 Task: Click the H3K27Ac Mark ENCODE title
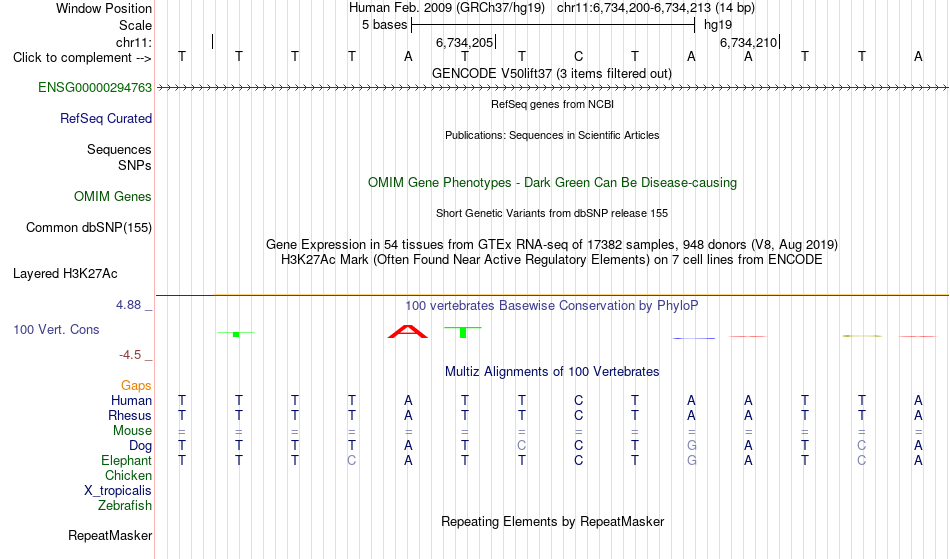pyautogui.click(x=551, y=259)
